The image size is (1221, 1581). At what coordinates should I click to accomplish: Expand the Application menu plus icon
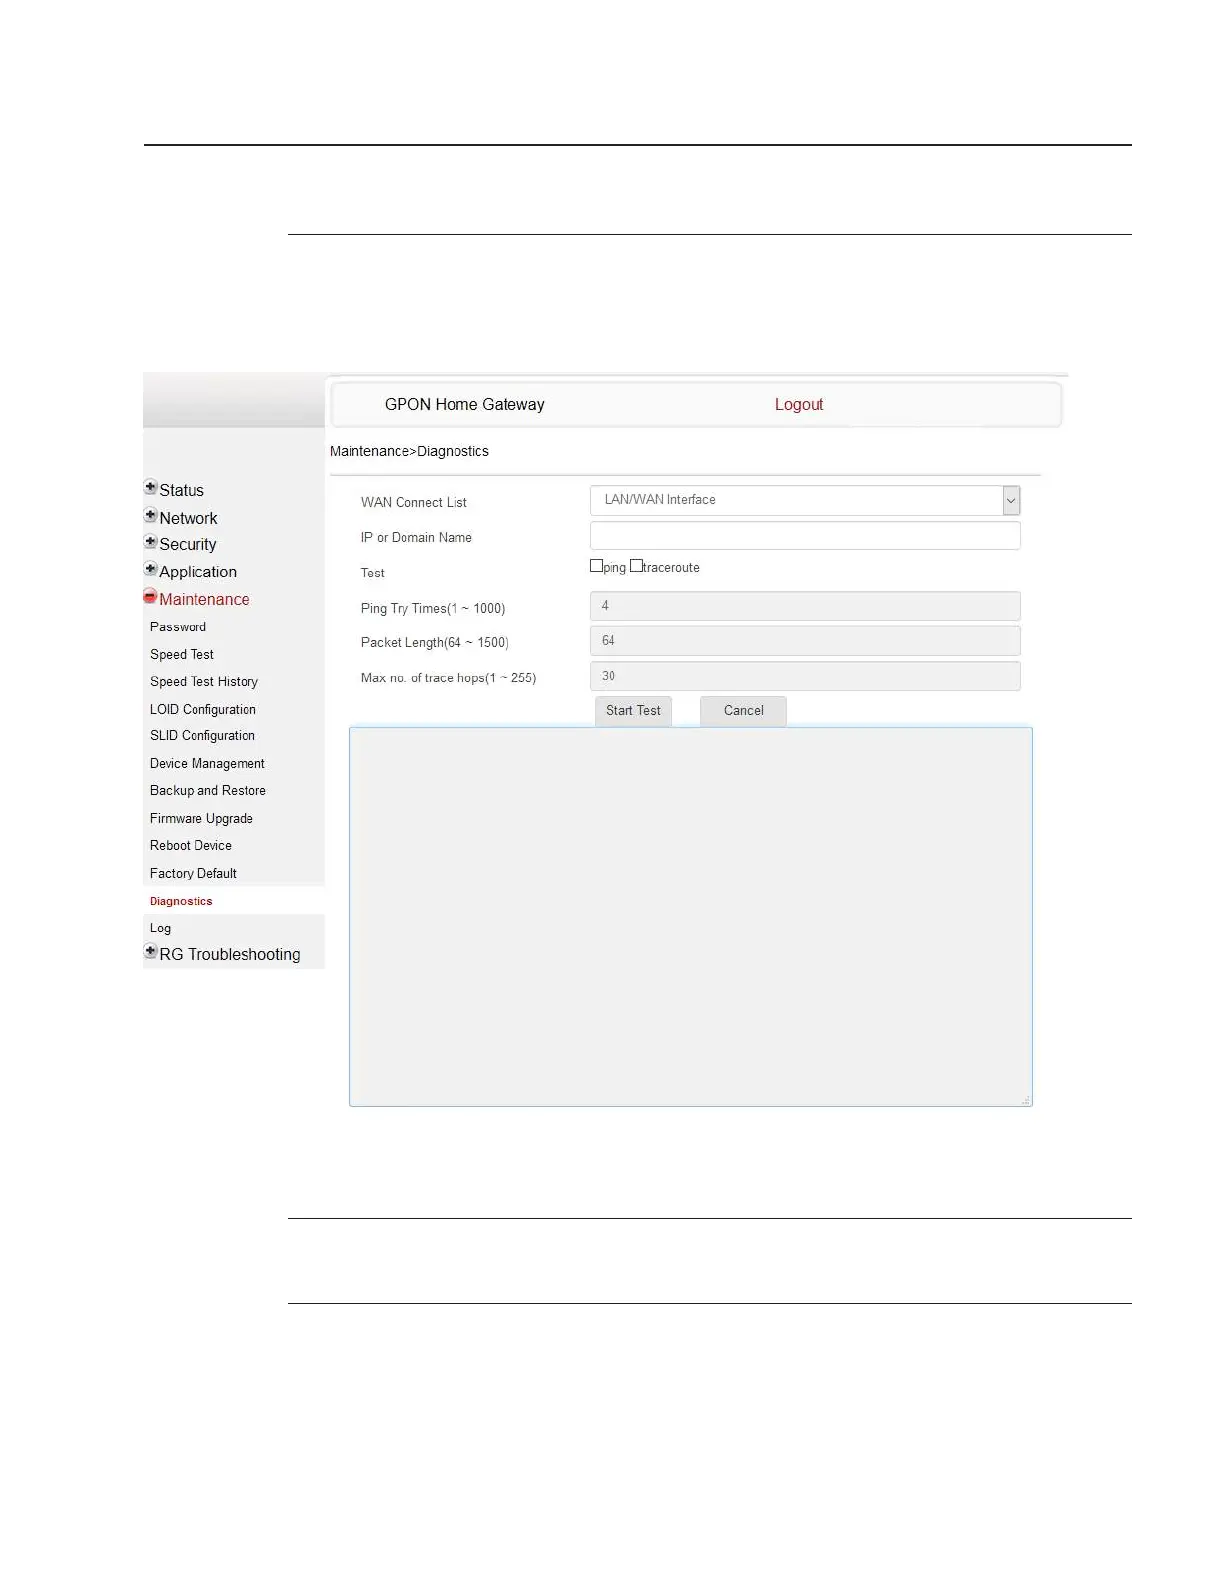[x=150, y=569]
